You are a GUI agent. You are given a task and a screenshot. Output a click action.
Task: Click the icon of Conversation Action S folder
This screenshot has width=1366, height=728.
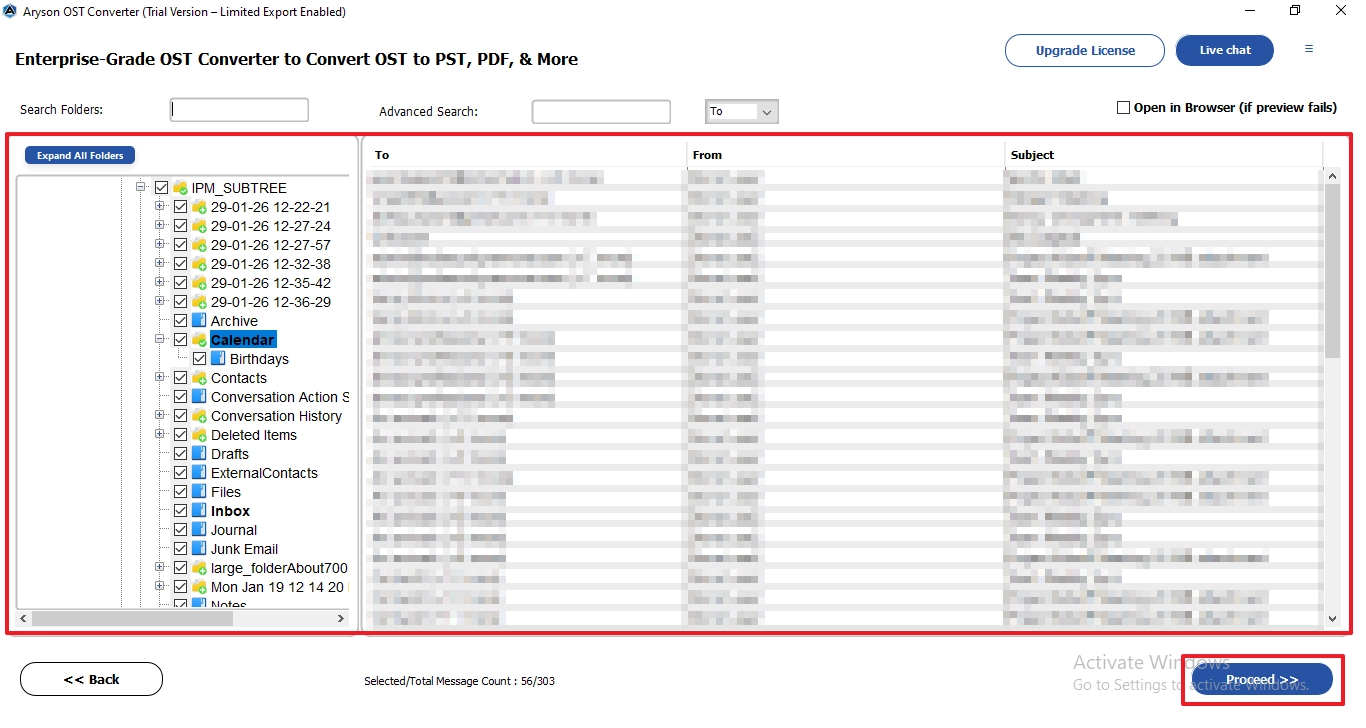(x=199, y=397)
